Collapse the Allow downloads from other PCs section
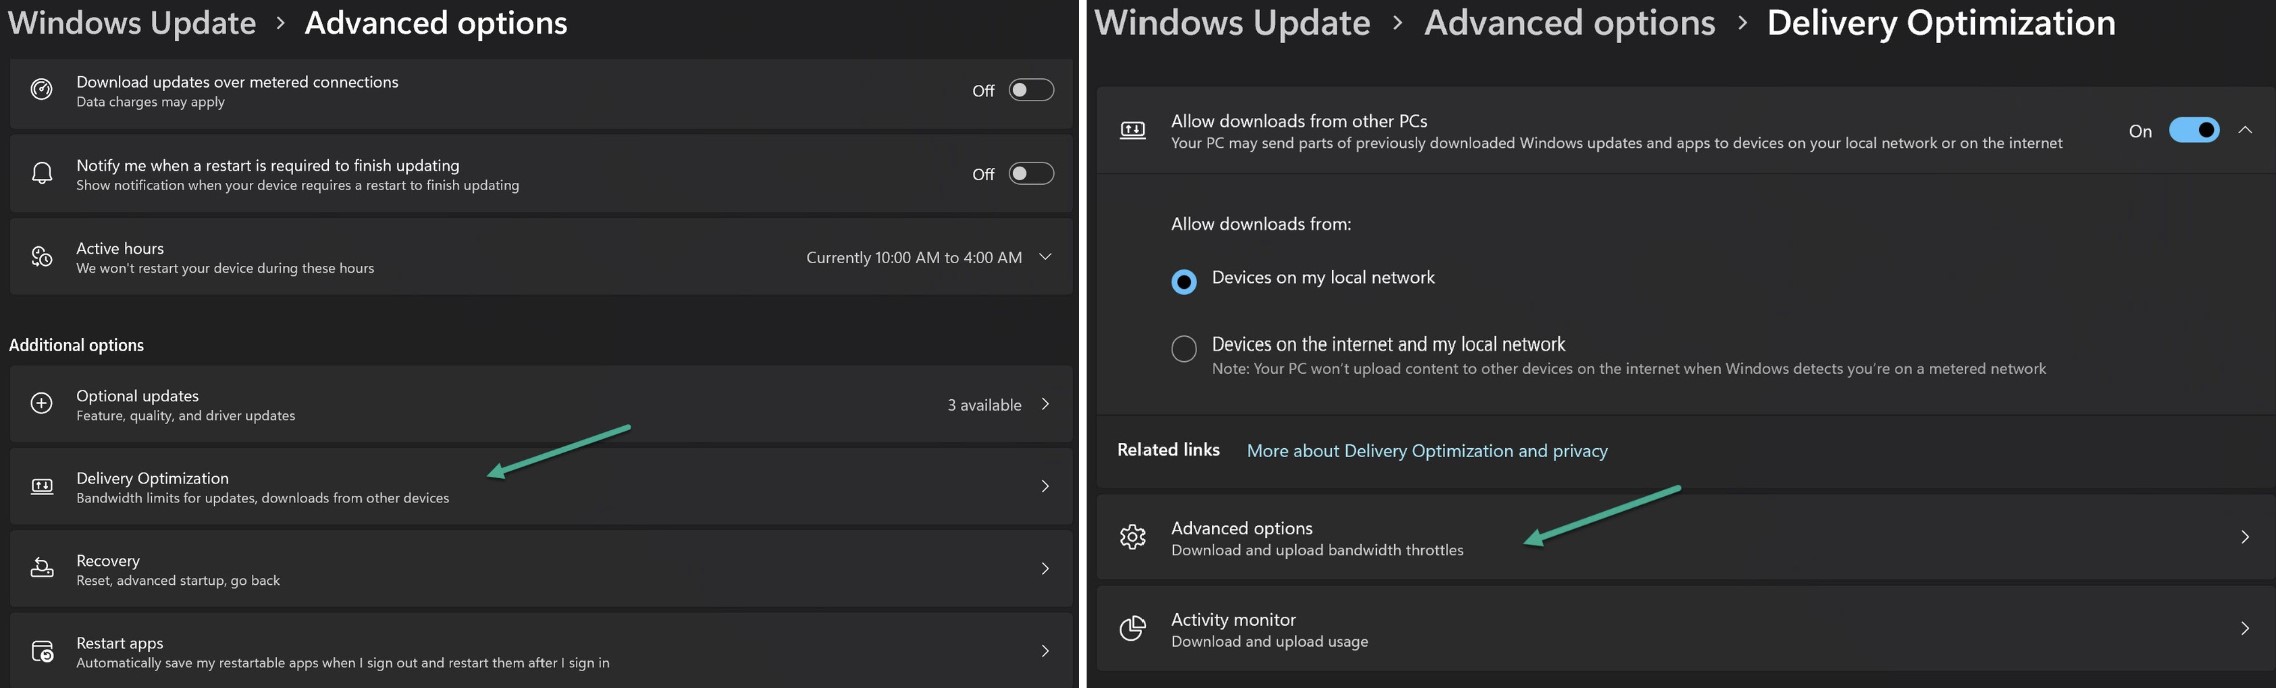2276x688 pixels. pos(2245,130)
